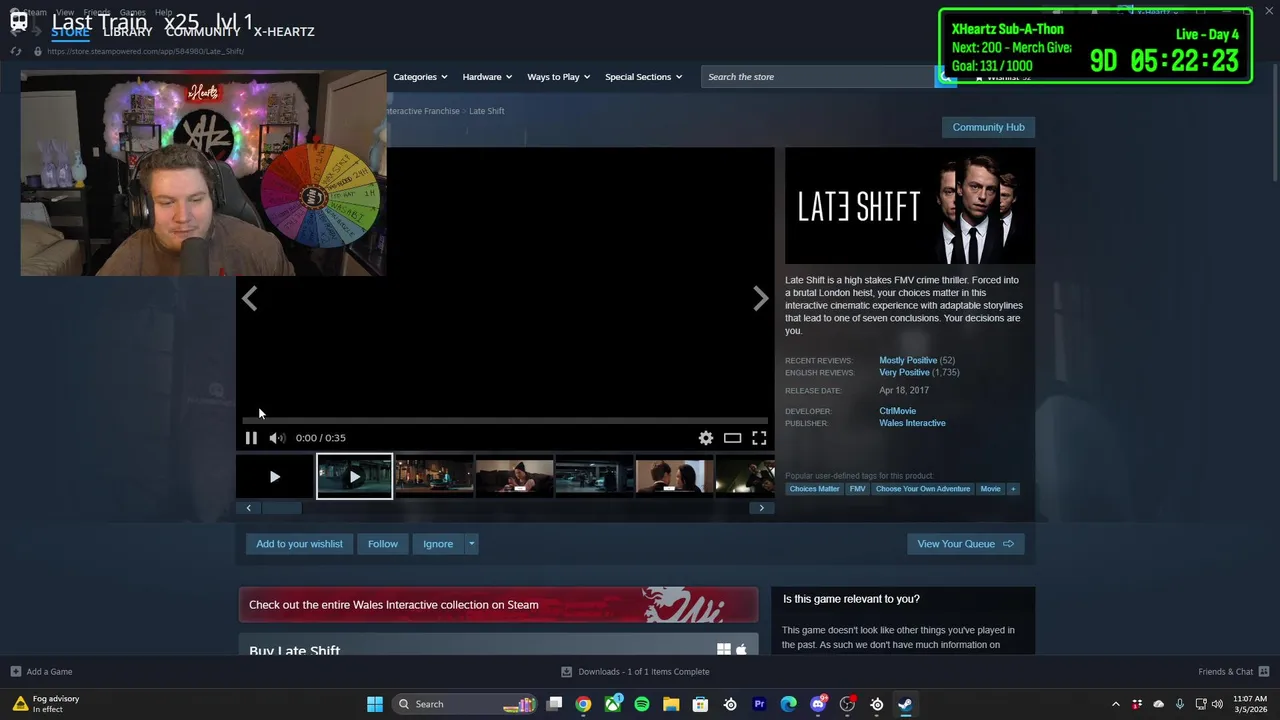The width and height of the screenshot is (1280, 720).
Task: Go to the previous media item arrow
Action: pyautogui.click(x=249, y=298)
